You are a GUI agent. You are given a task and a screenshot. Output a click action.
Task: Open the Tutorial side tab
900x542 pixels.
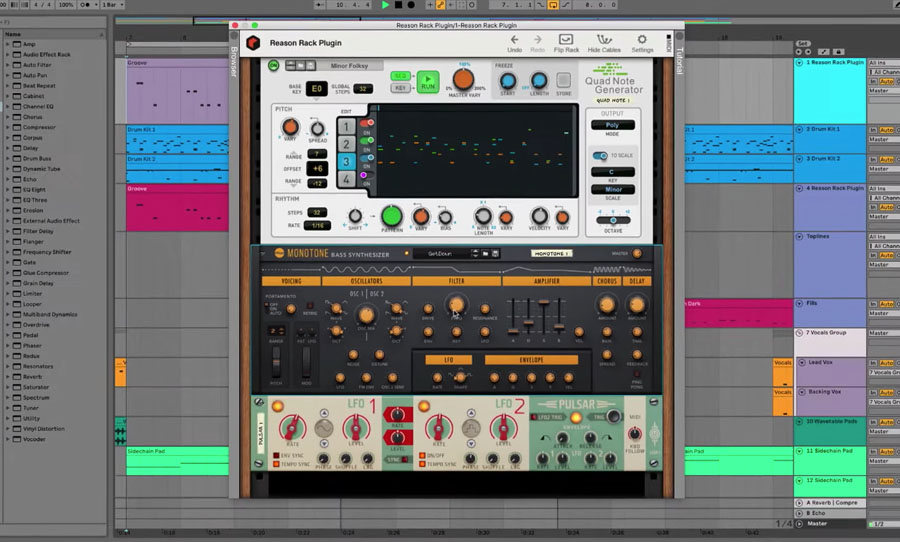[x=679, y=61]
